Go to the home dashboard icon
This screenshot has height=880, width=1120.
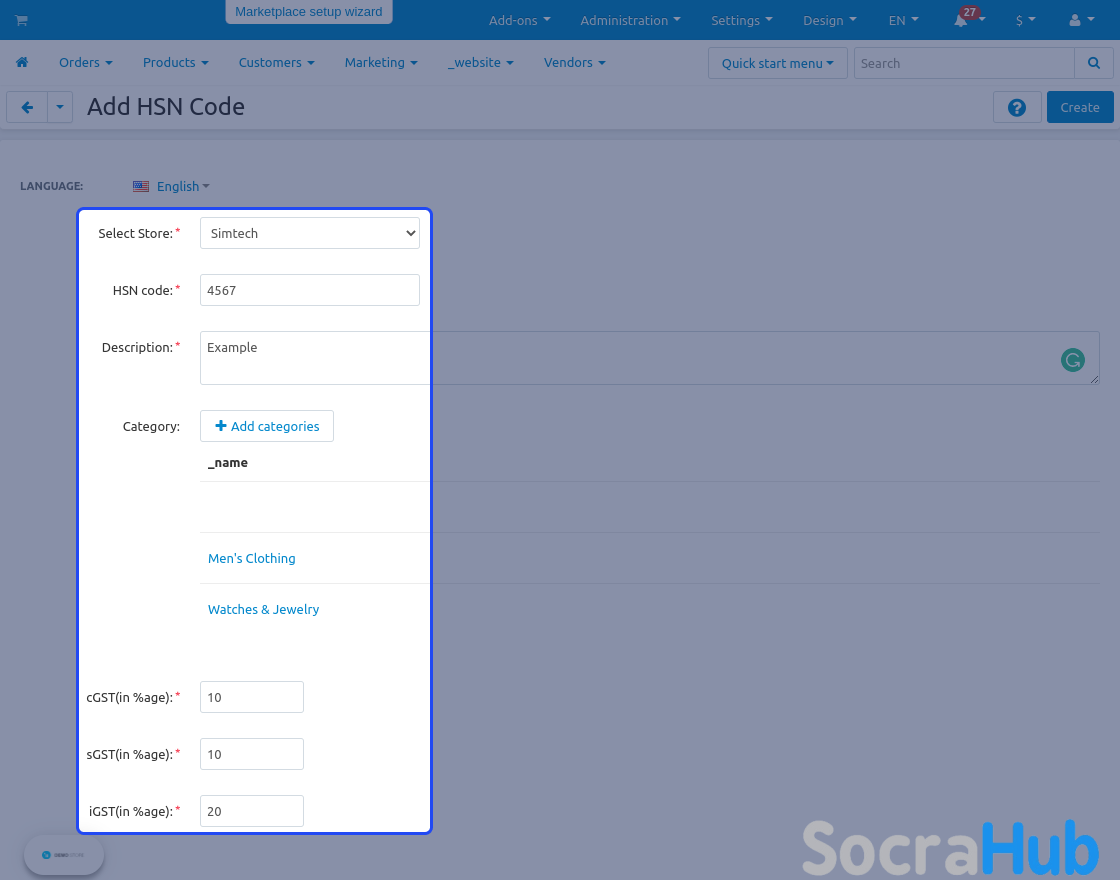click(21, 62)
